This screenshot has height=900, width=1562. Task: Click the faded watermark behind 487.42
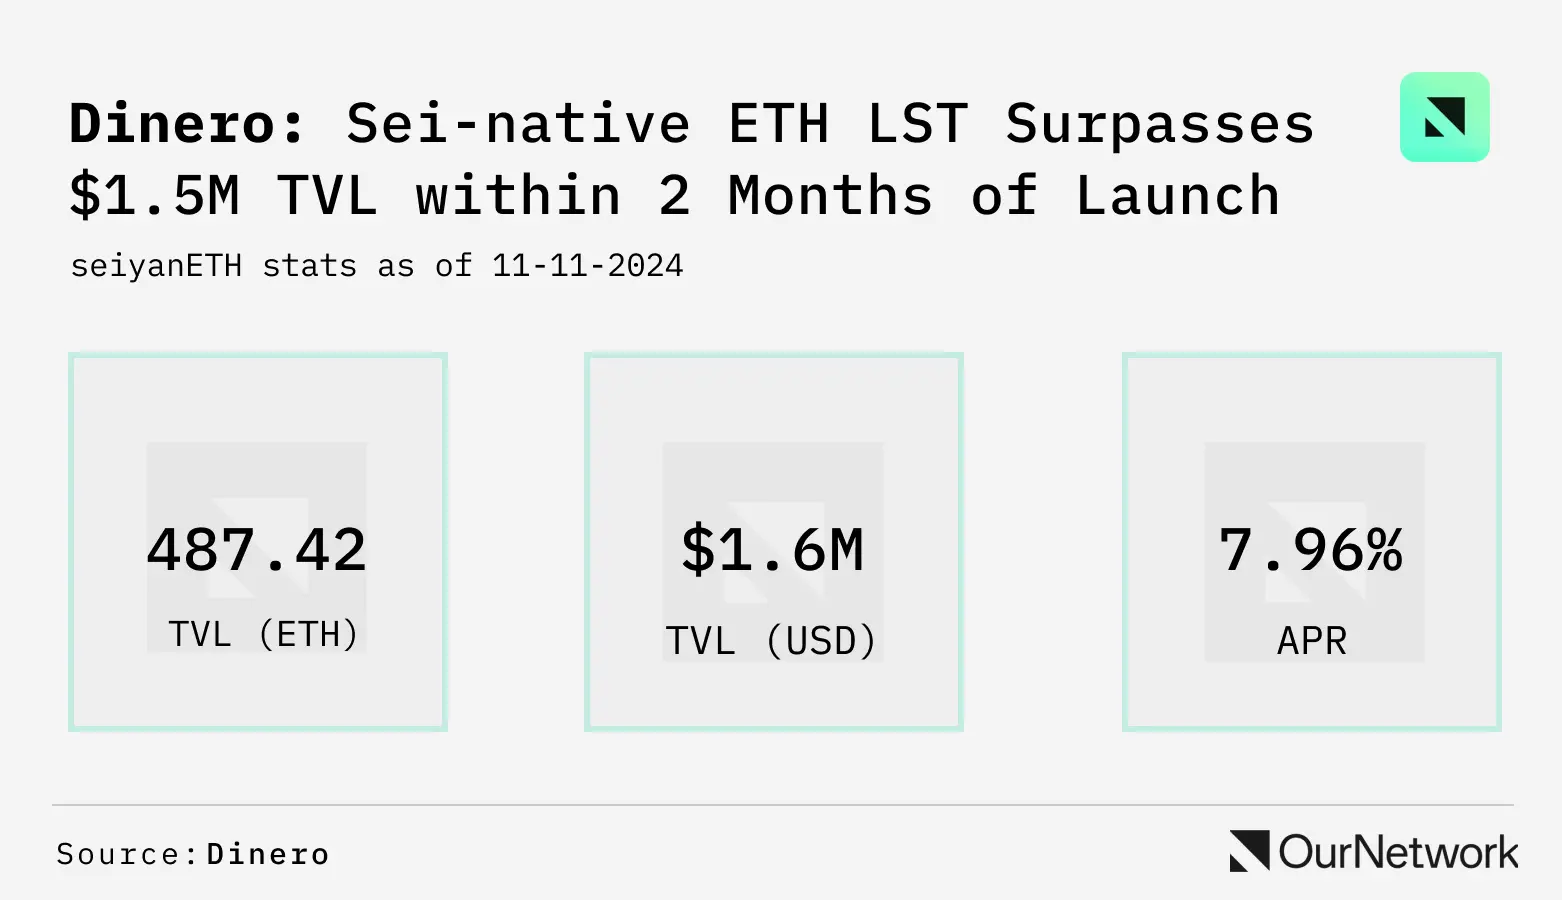[x=257, y=547]
